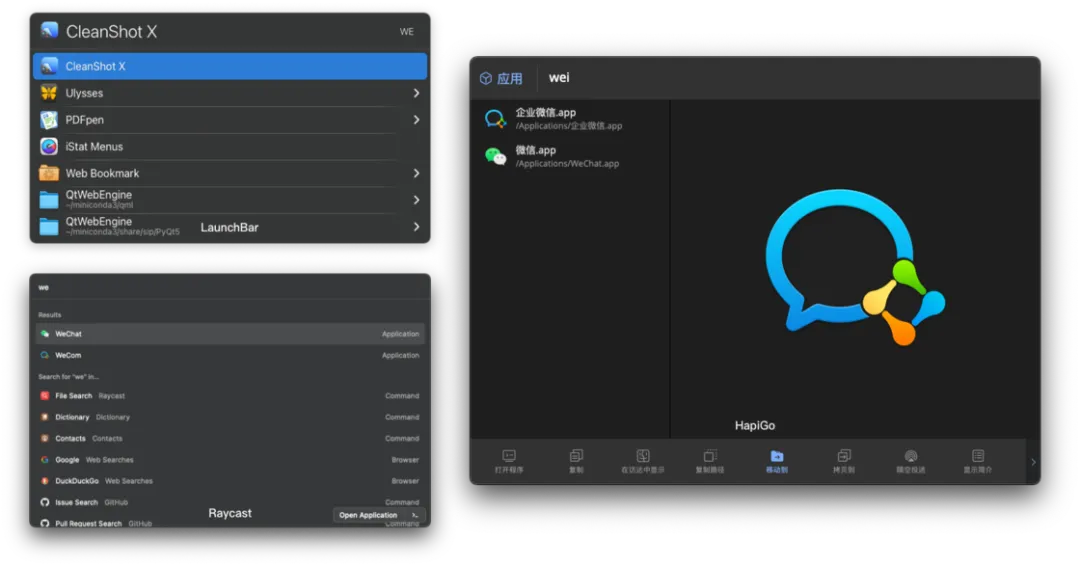Image resolution: width=1080 pixels, height=567 pixels.
Task: Click the "Browser" label on the Google row
Action: tap(405, 460)
